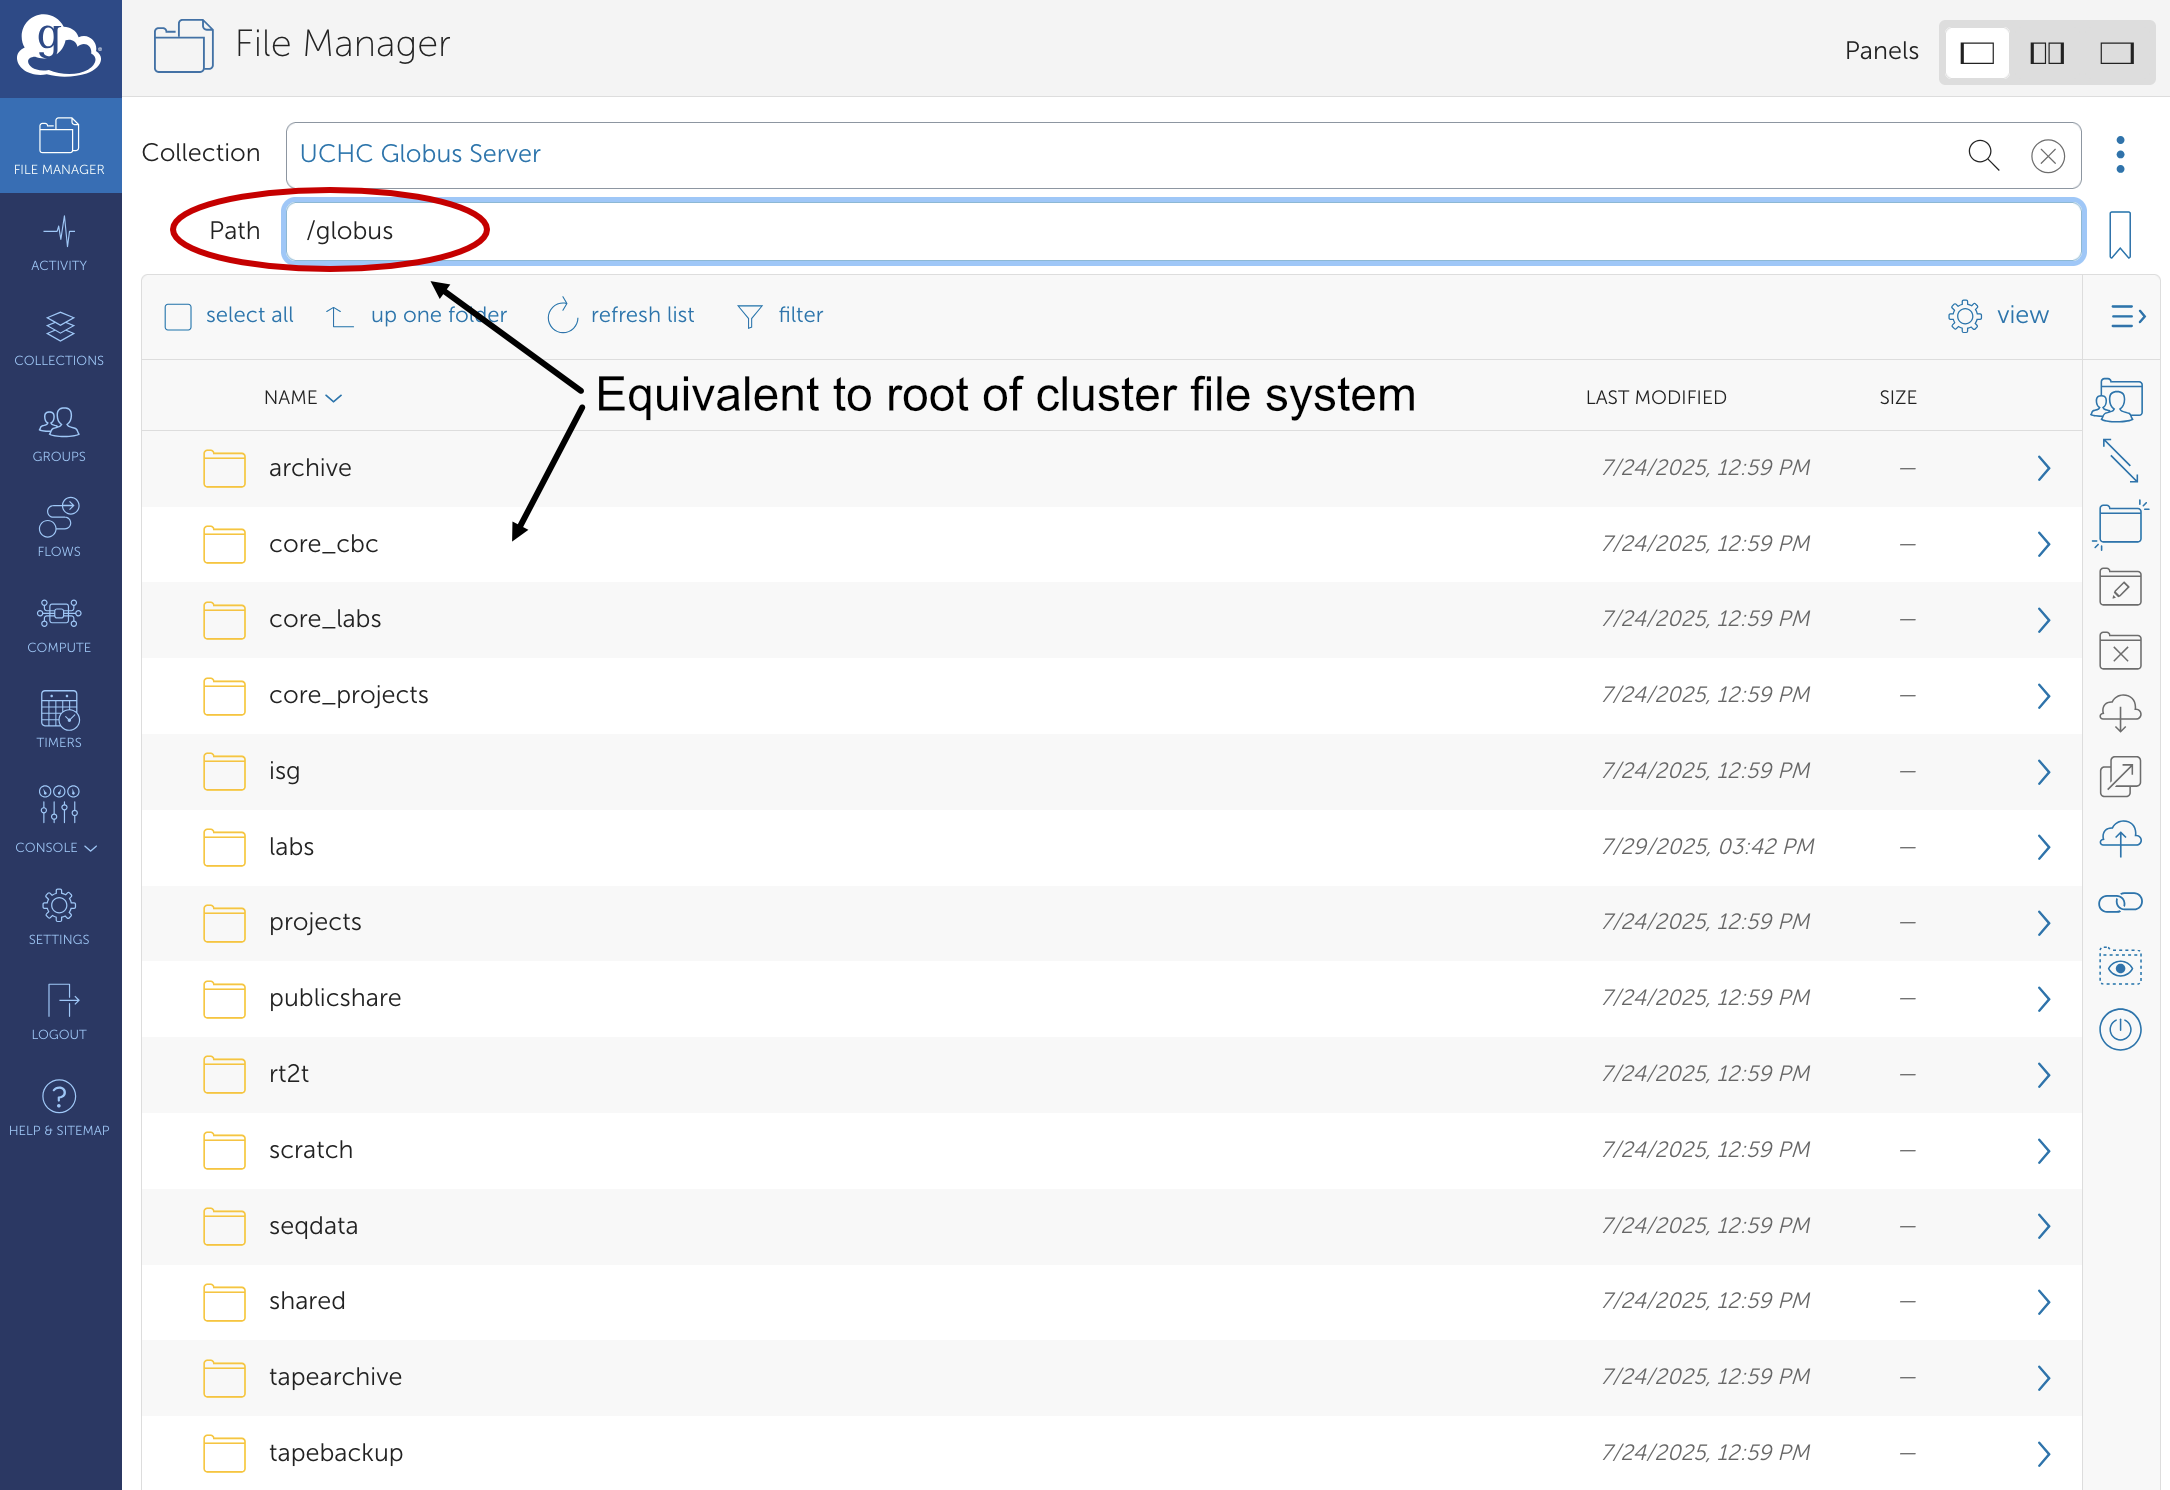Click the Delete Selected folder icon
The height and width of the screenshot is (1490, 2170).
pos(2119,651)
